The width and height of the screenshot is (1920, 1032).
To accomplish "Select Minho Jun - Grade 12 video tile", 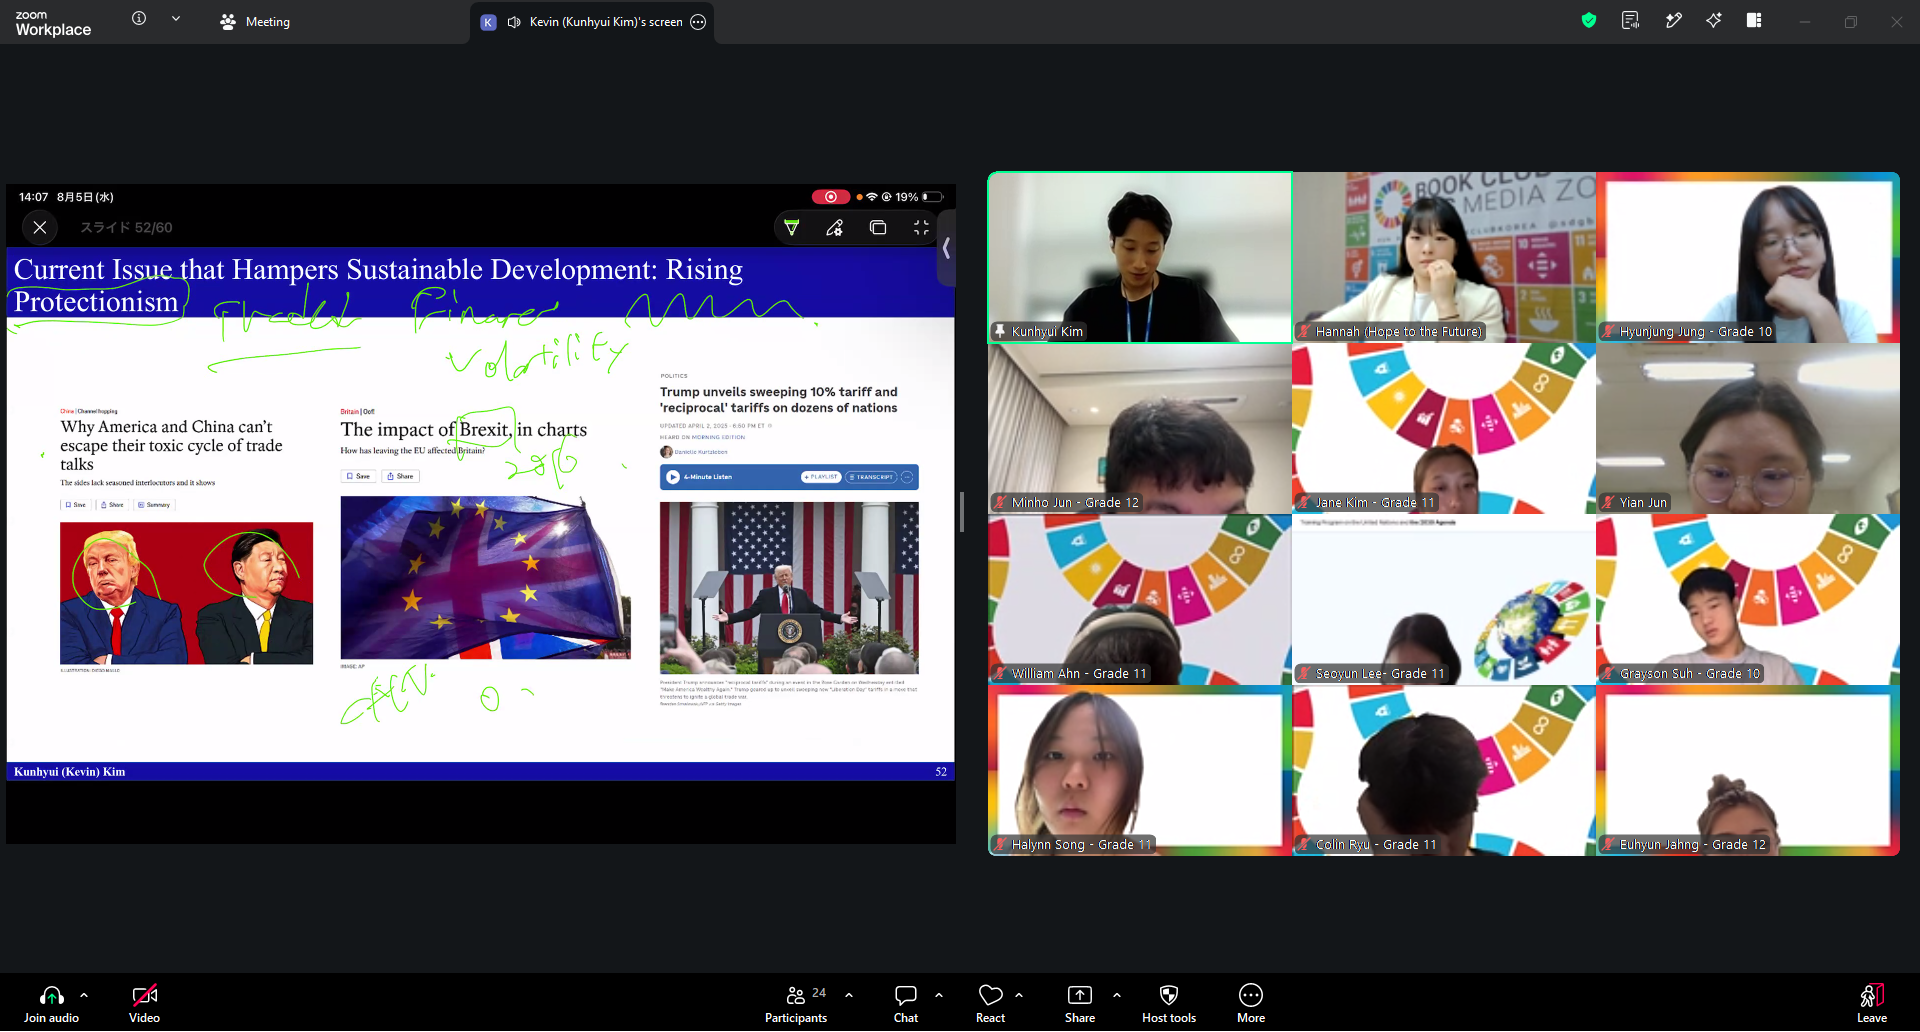I will (x=1140, y=429).
